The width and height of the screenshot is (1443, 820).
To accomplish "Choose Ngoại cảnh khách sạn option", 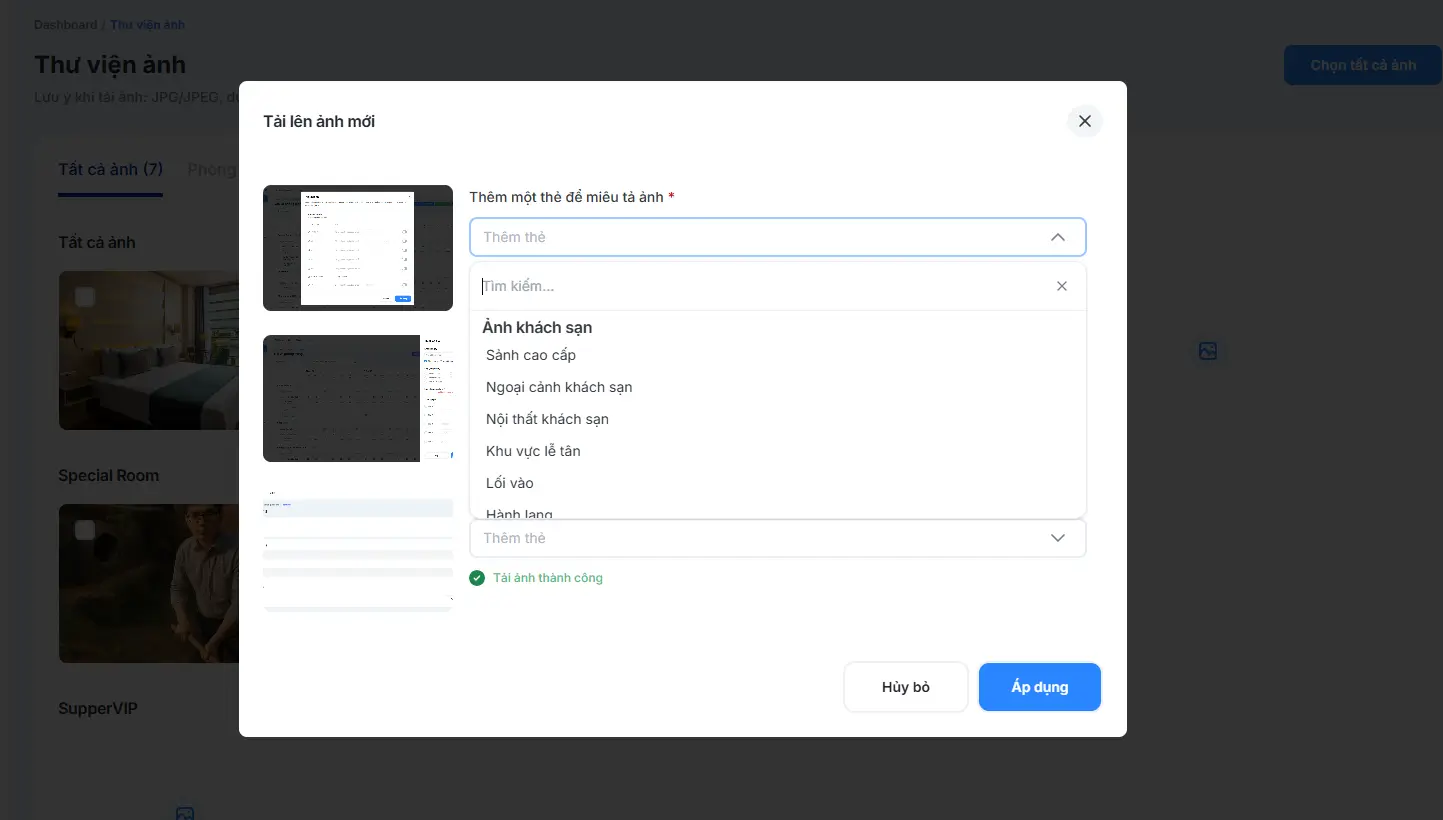I will pos(559,387).
